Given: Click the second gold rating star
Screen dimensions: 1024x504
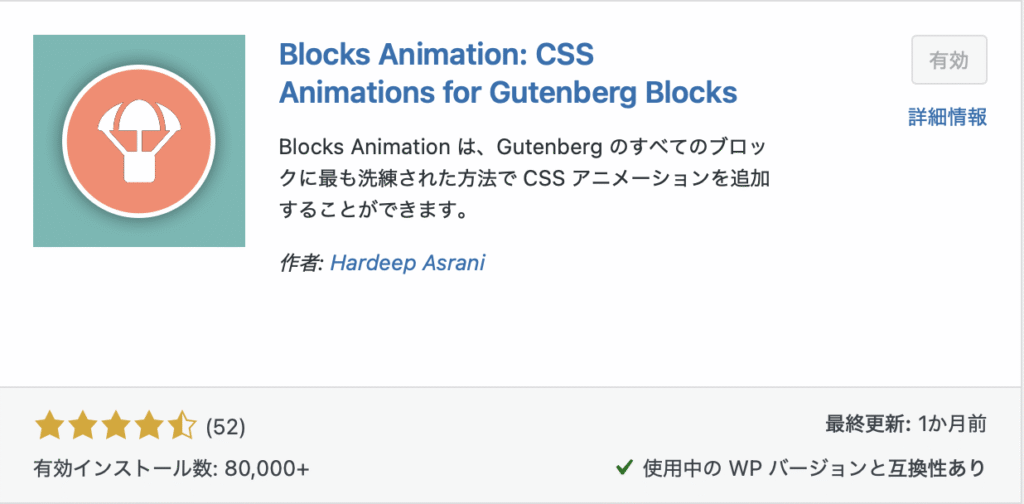Looking at the screenshot, I should (x=83, y=427).
